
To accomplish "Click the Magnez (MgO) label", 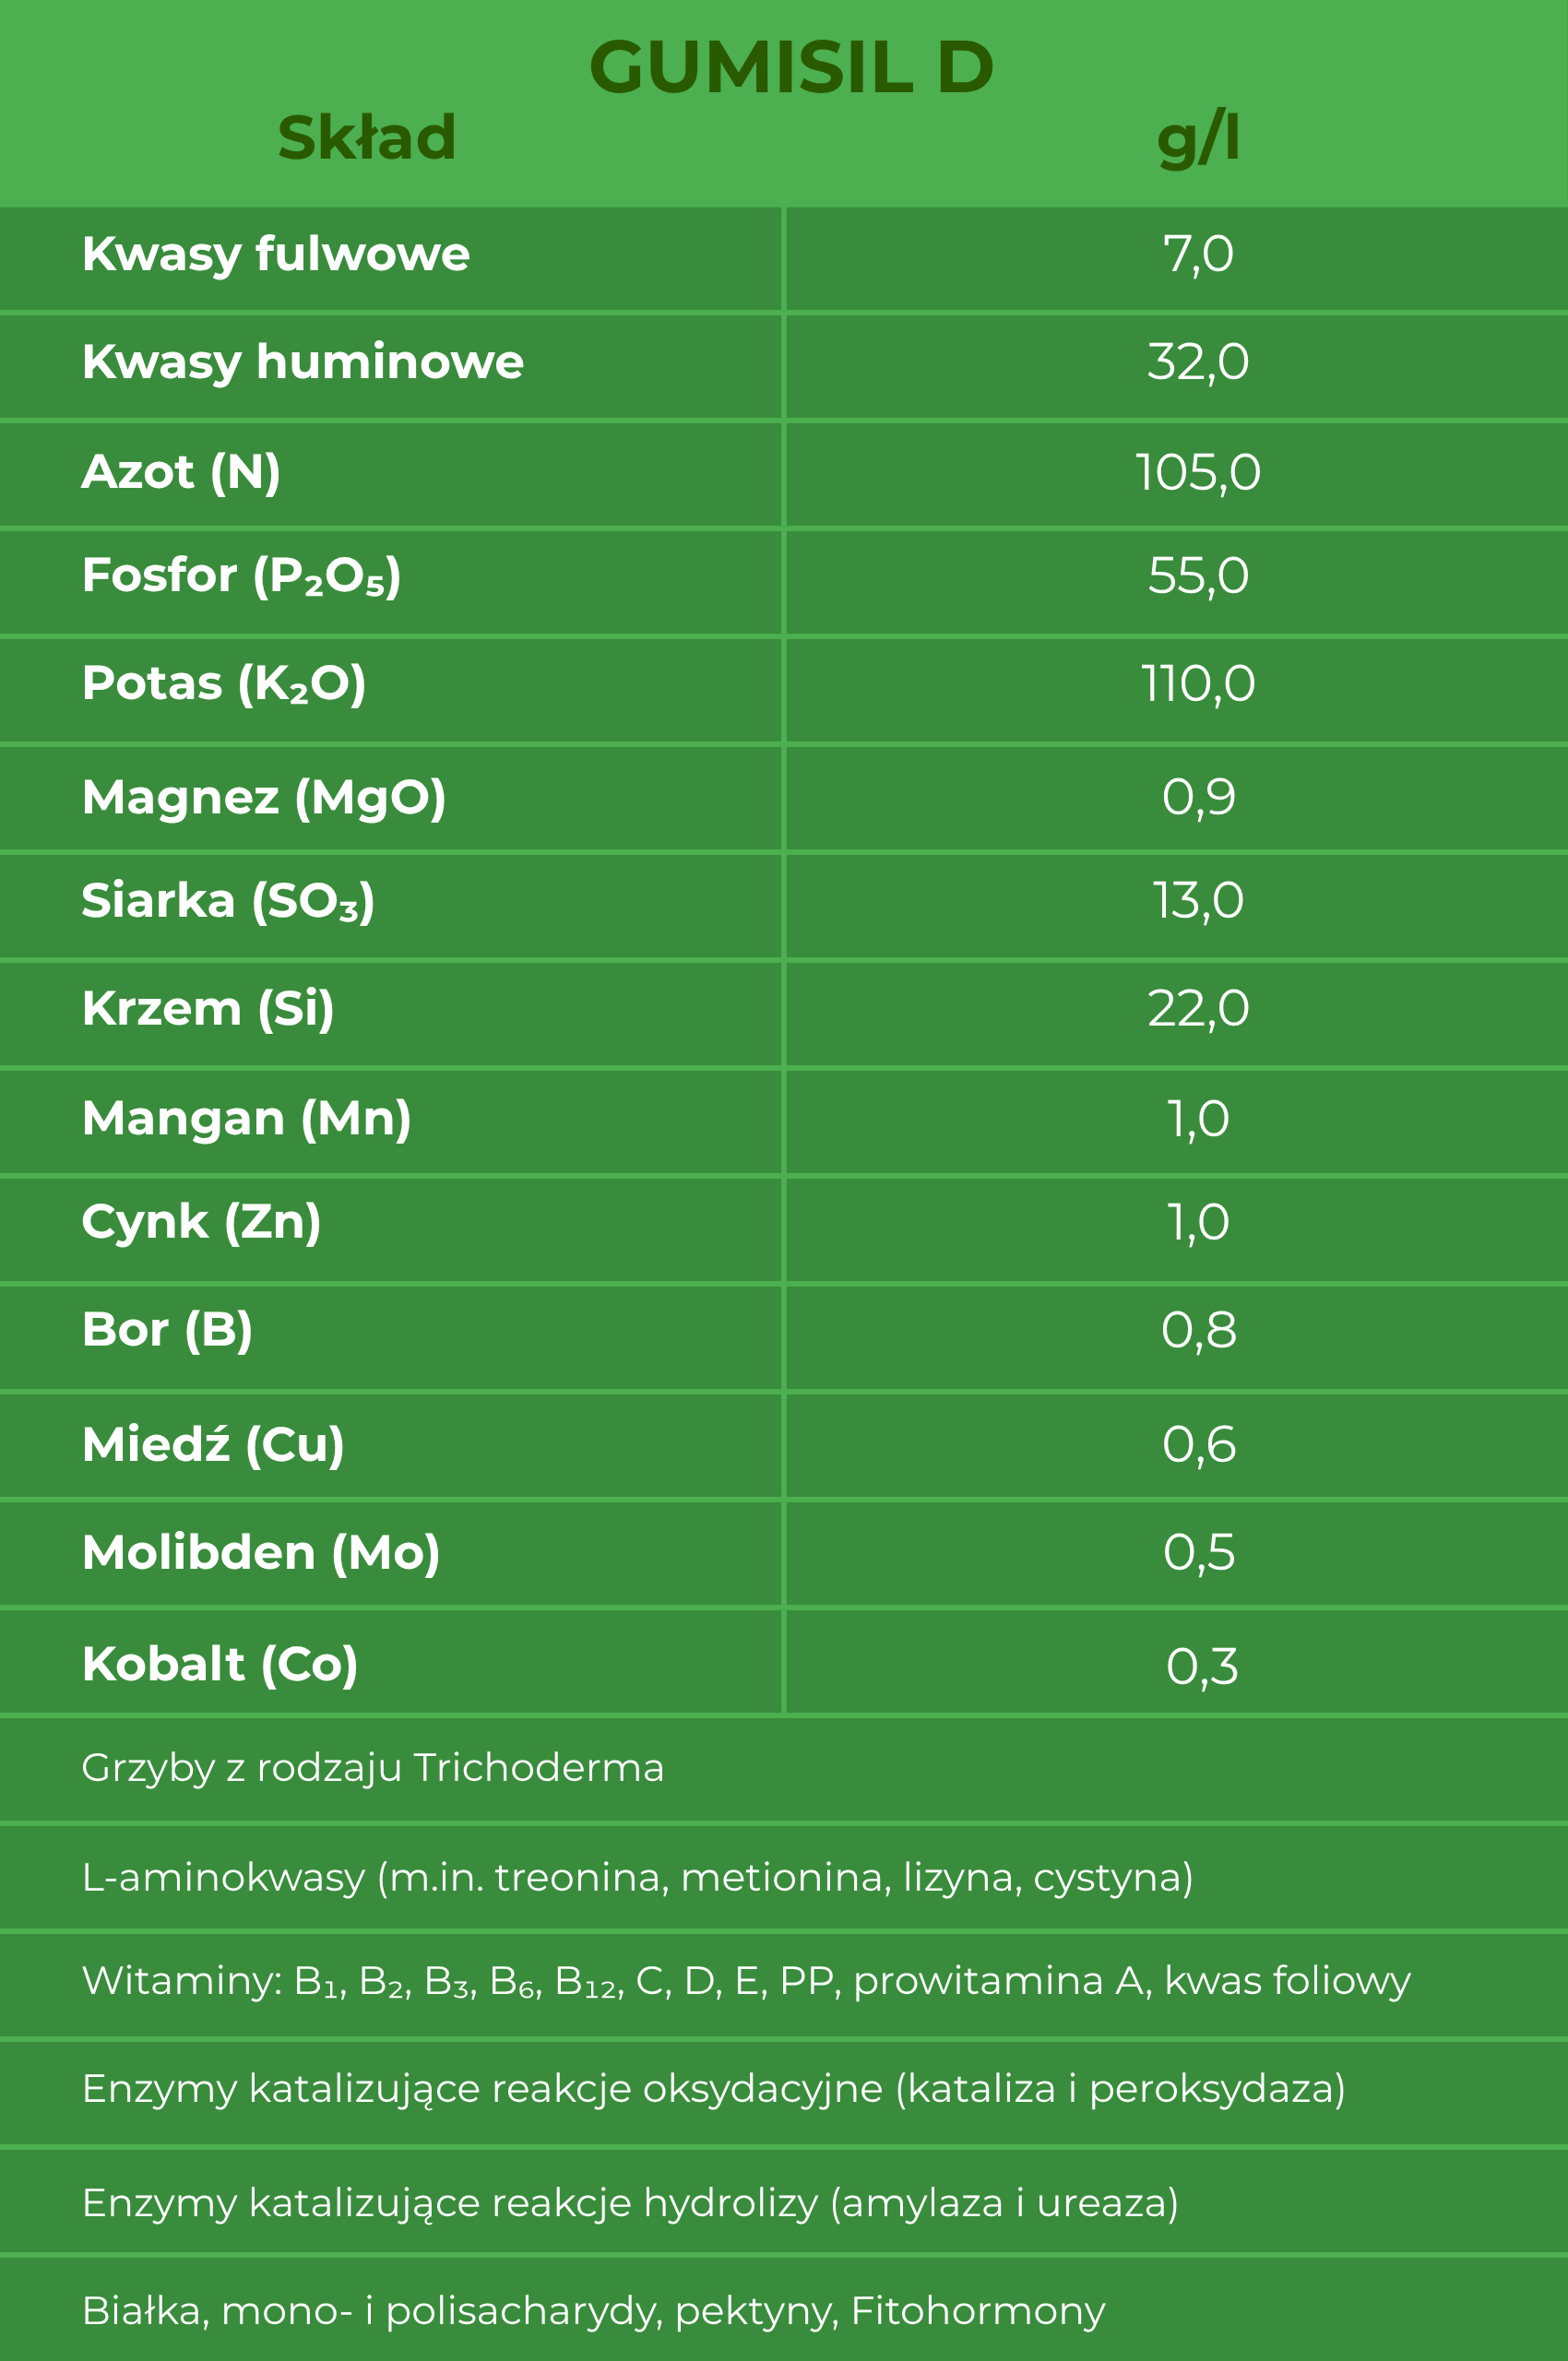I will point(264,798).
